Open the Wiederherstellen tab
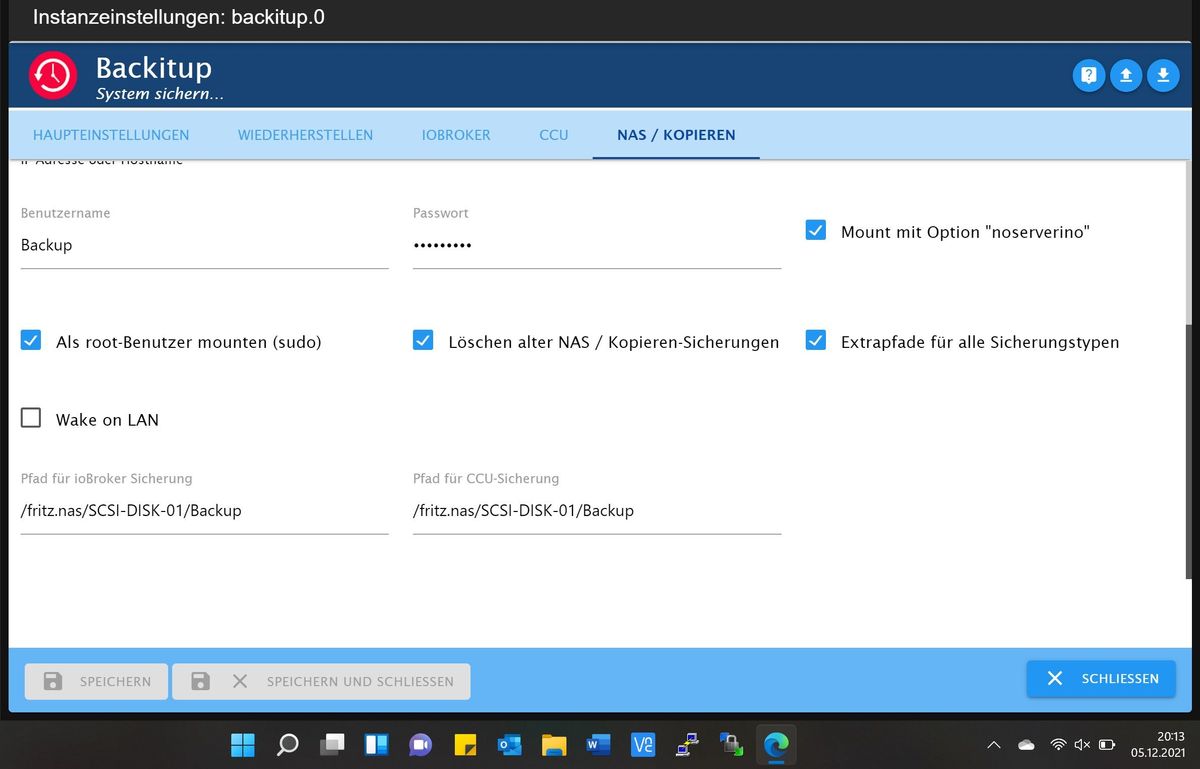 pos(305,135)
